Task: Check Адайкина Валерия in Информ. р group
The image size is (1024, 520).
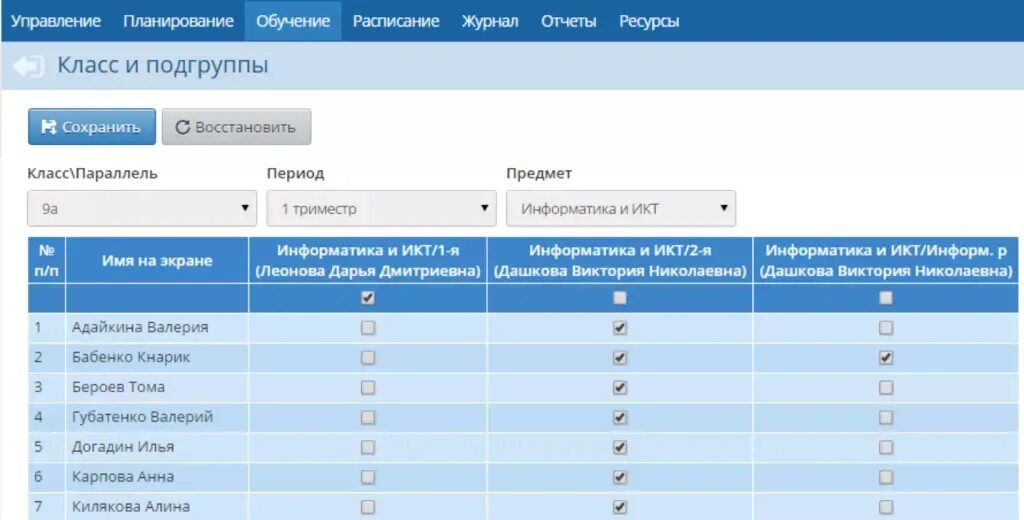Action: (x=886, y=327)
